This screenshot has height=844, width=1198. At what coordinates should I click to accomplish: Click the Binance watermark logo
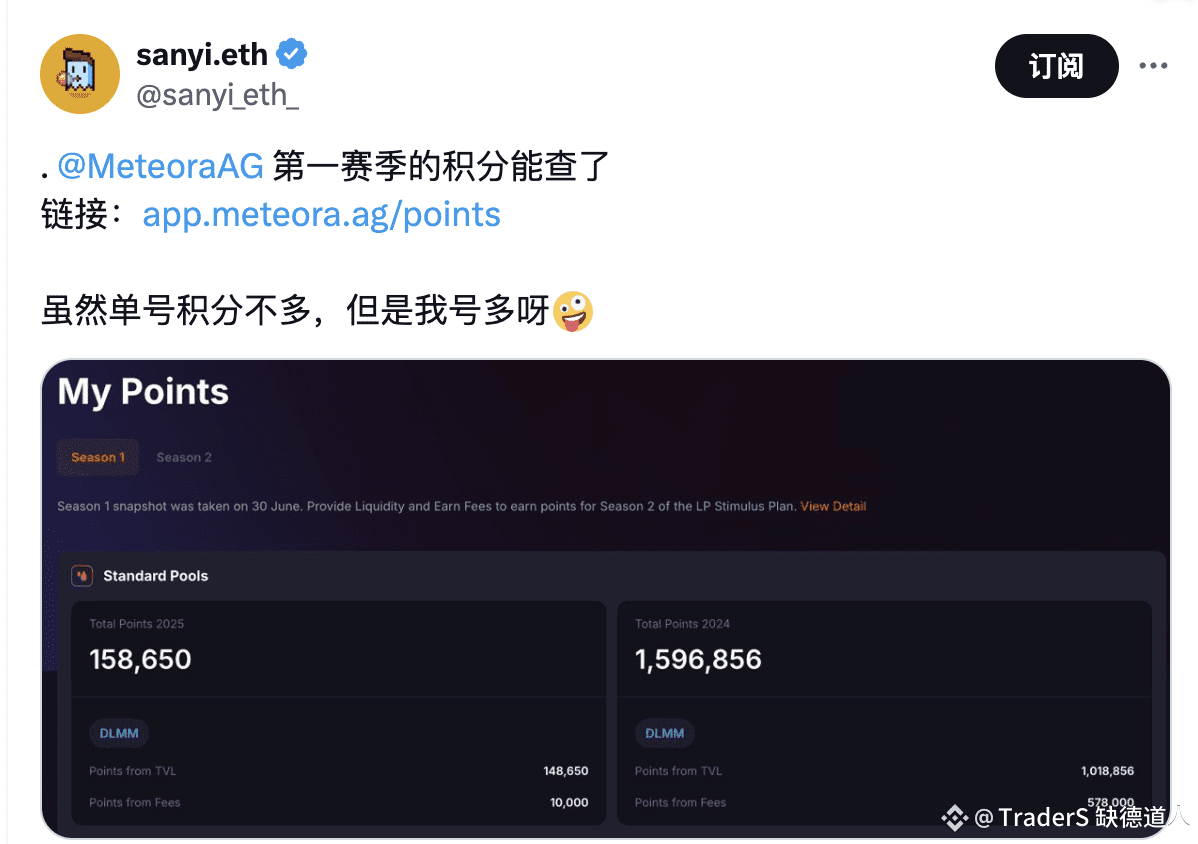[954, 818]
